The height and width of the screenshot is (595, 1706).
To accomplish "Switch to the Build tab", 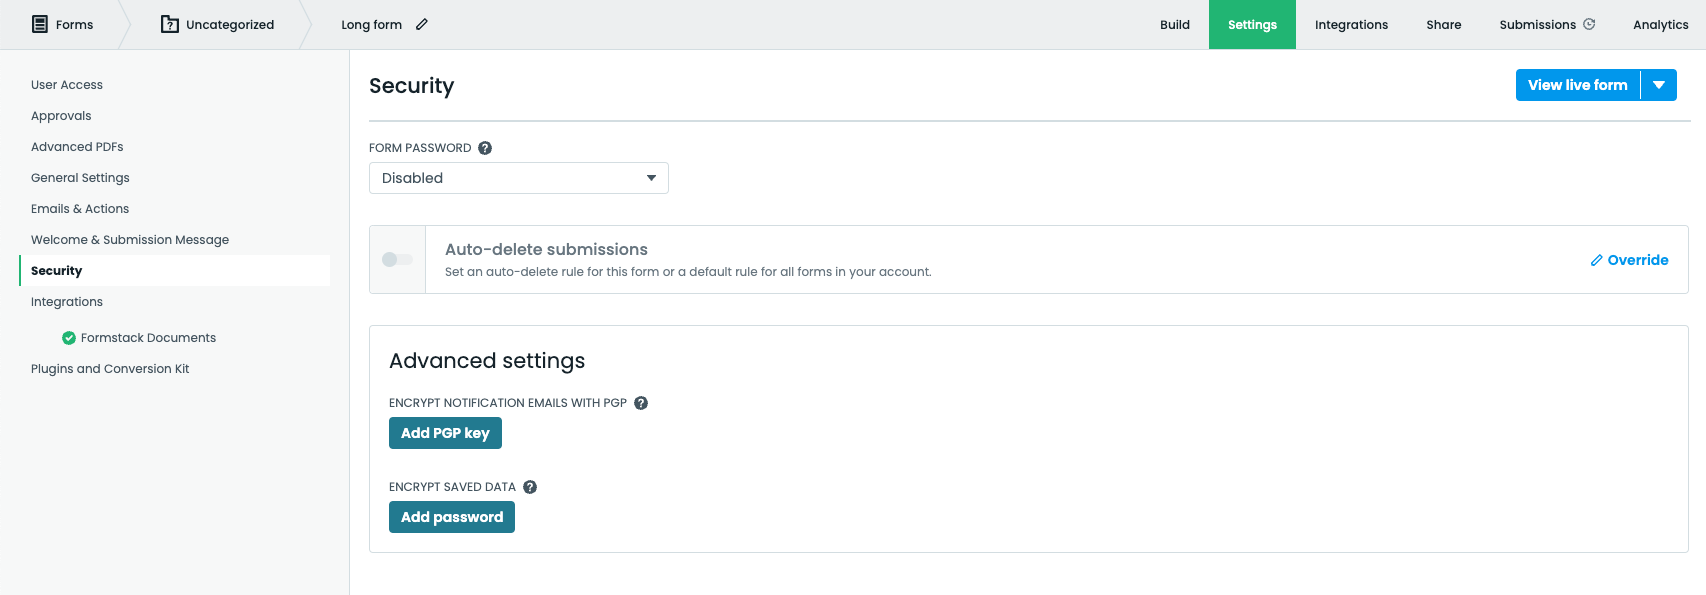I will (x=1174, y=24).
